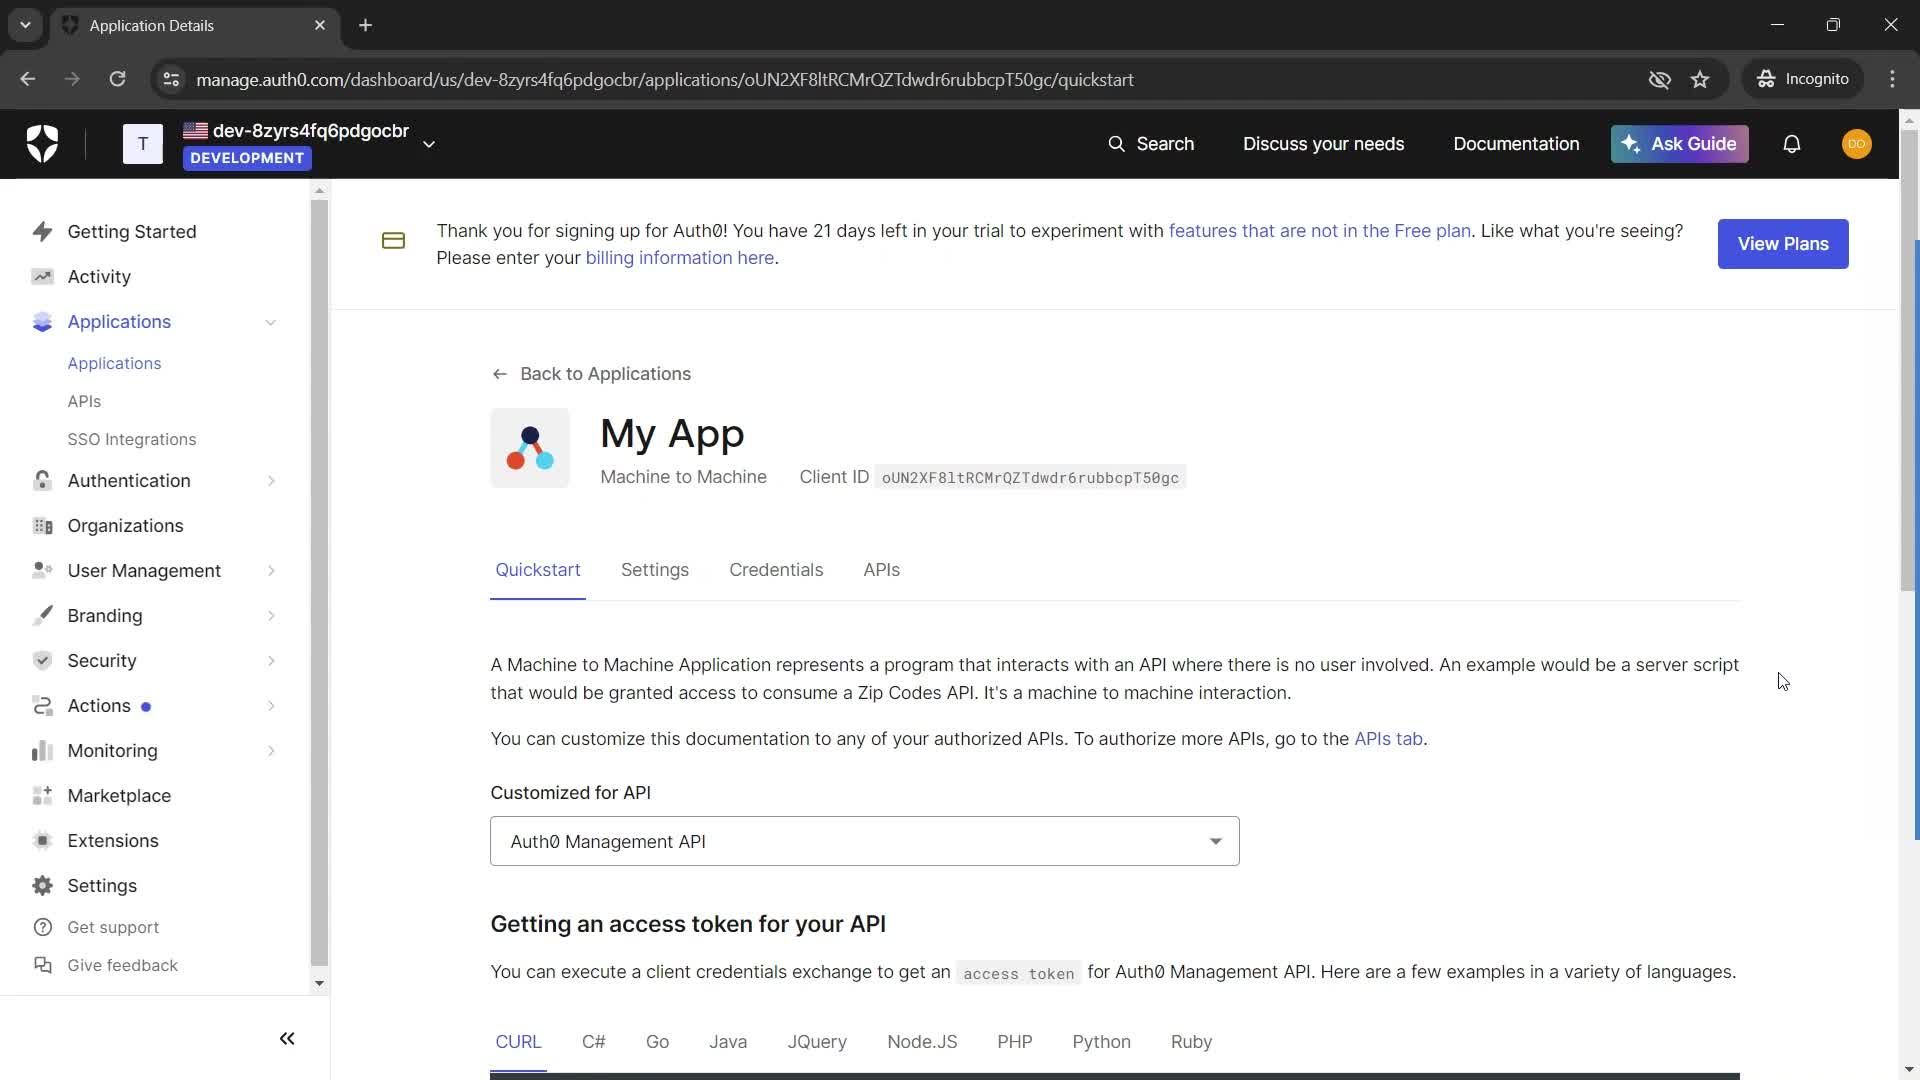Click the Give feedback chat icon
This screenshot has width=1920, height=1080.
42,966
